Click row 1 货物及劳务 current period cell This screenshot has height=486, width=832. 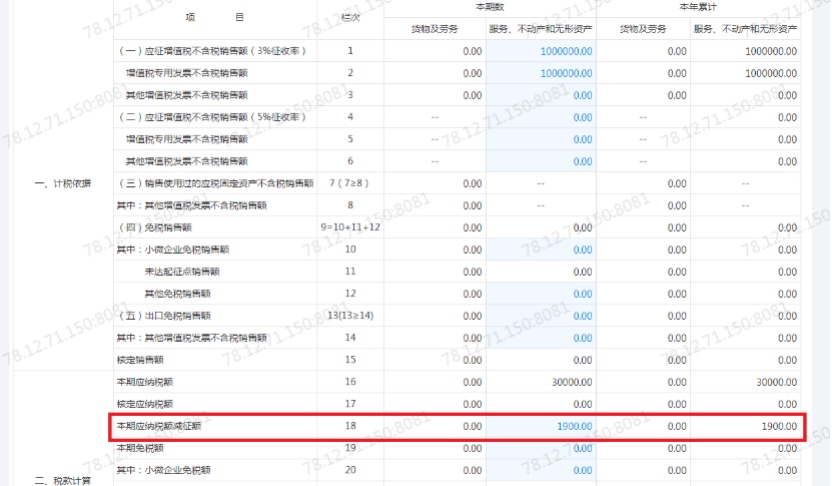434,50
